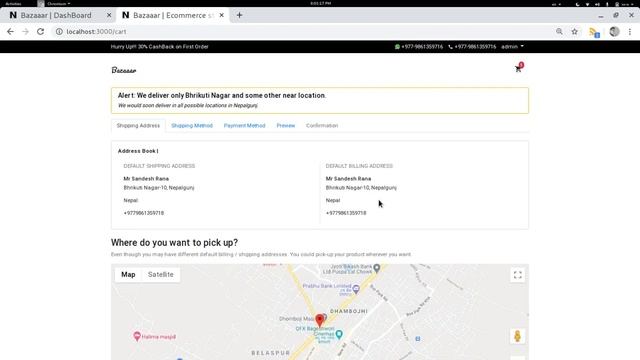Open the Chromium three-dot menu

[x=630, y=31]
